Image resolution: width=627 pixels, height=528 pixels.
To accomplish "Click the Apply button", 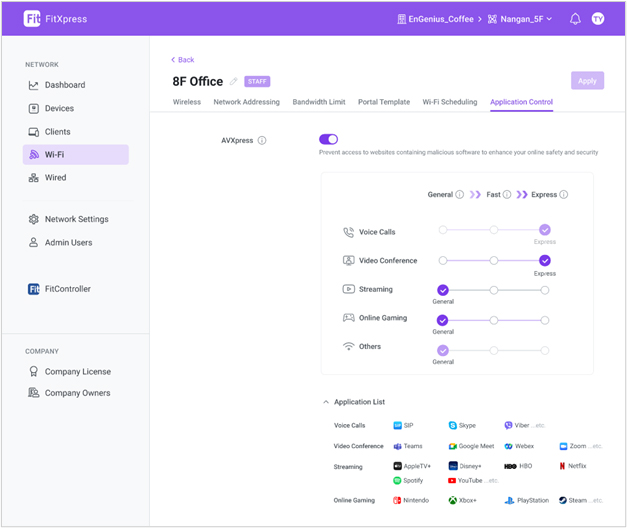I will [x=587, y=81].
